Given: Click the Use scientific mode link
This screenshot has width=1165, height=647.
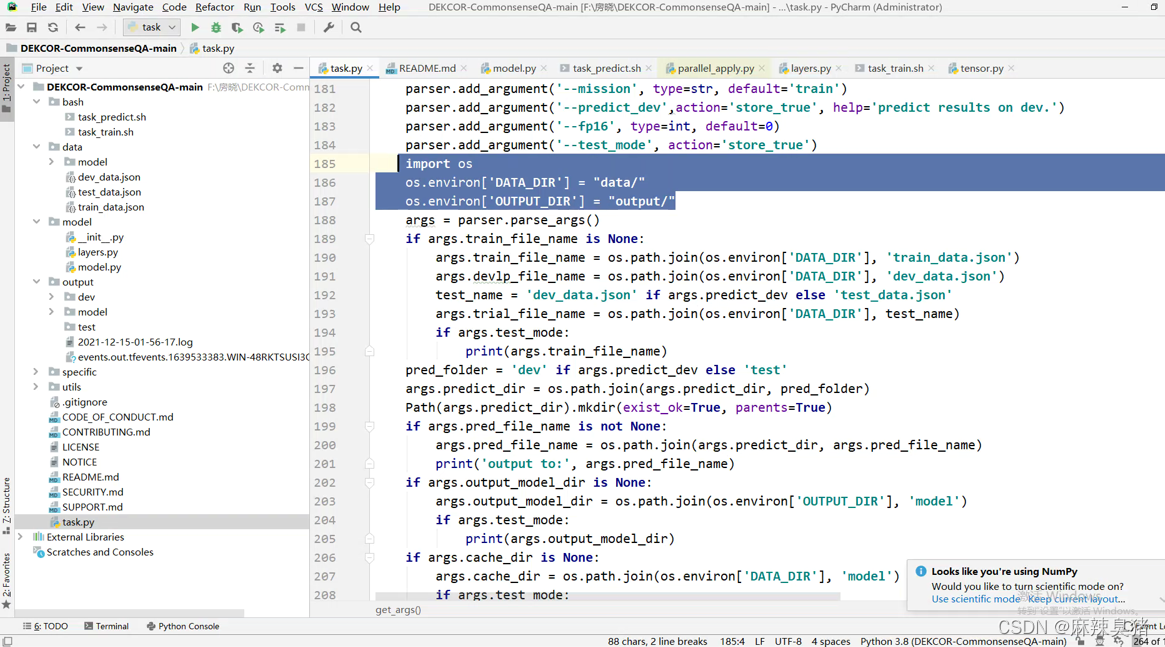Looking at the screenshot, I should [976, 599].
